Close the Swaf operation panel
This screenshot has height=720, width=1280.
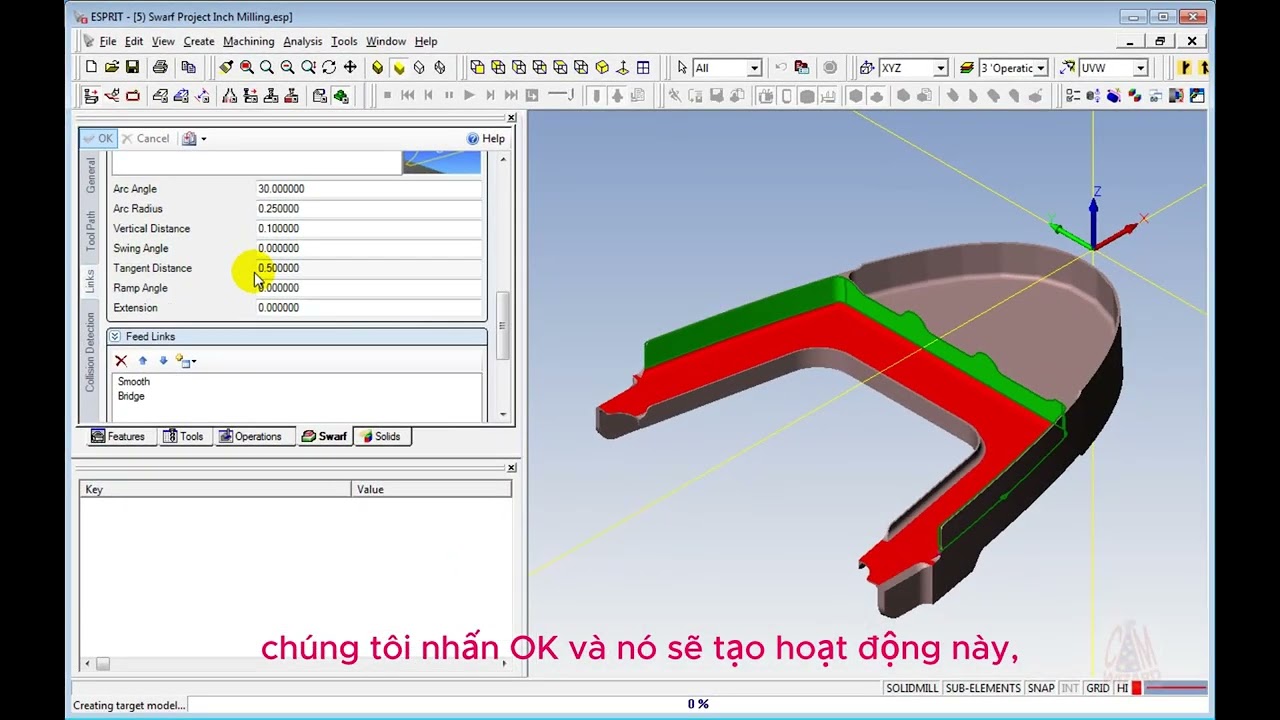pyautogui.click(x=511, y=117)
